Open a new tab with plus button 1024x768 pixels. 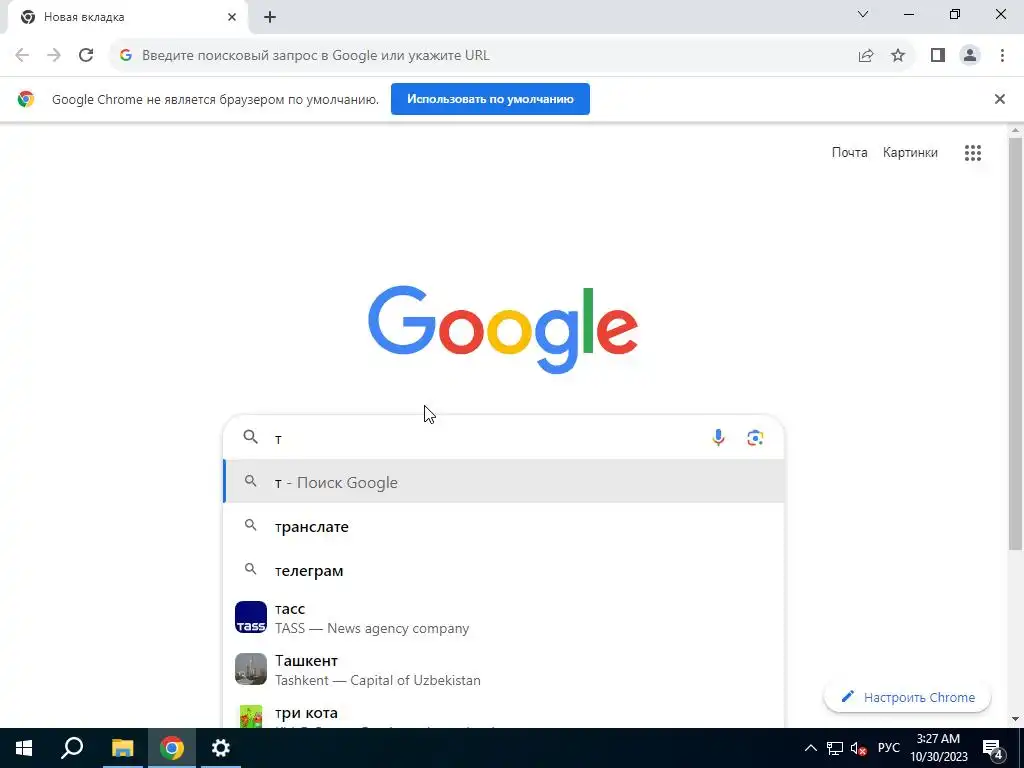click(270, 17)
